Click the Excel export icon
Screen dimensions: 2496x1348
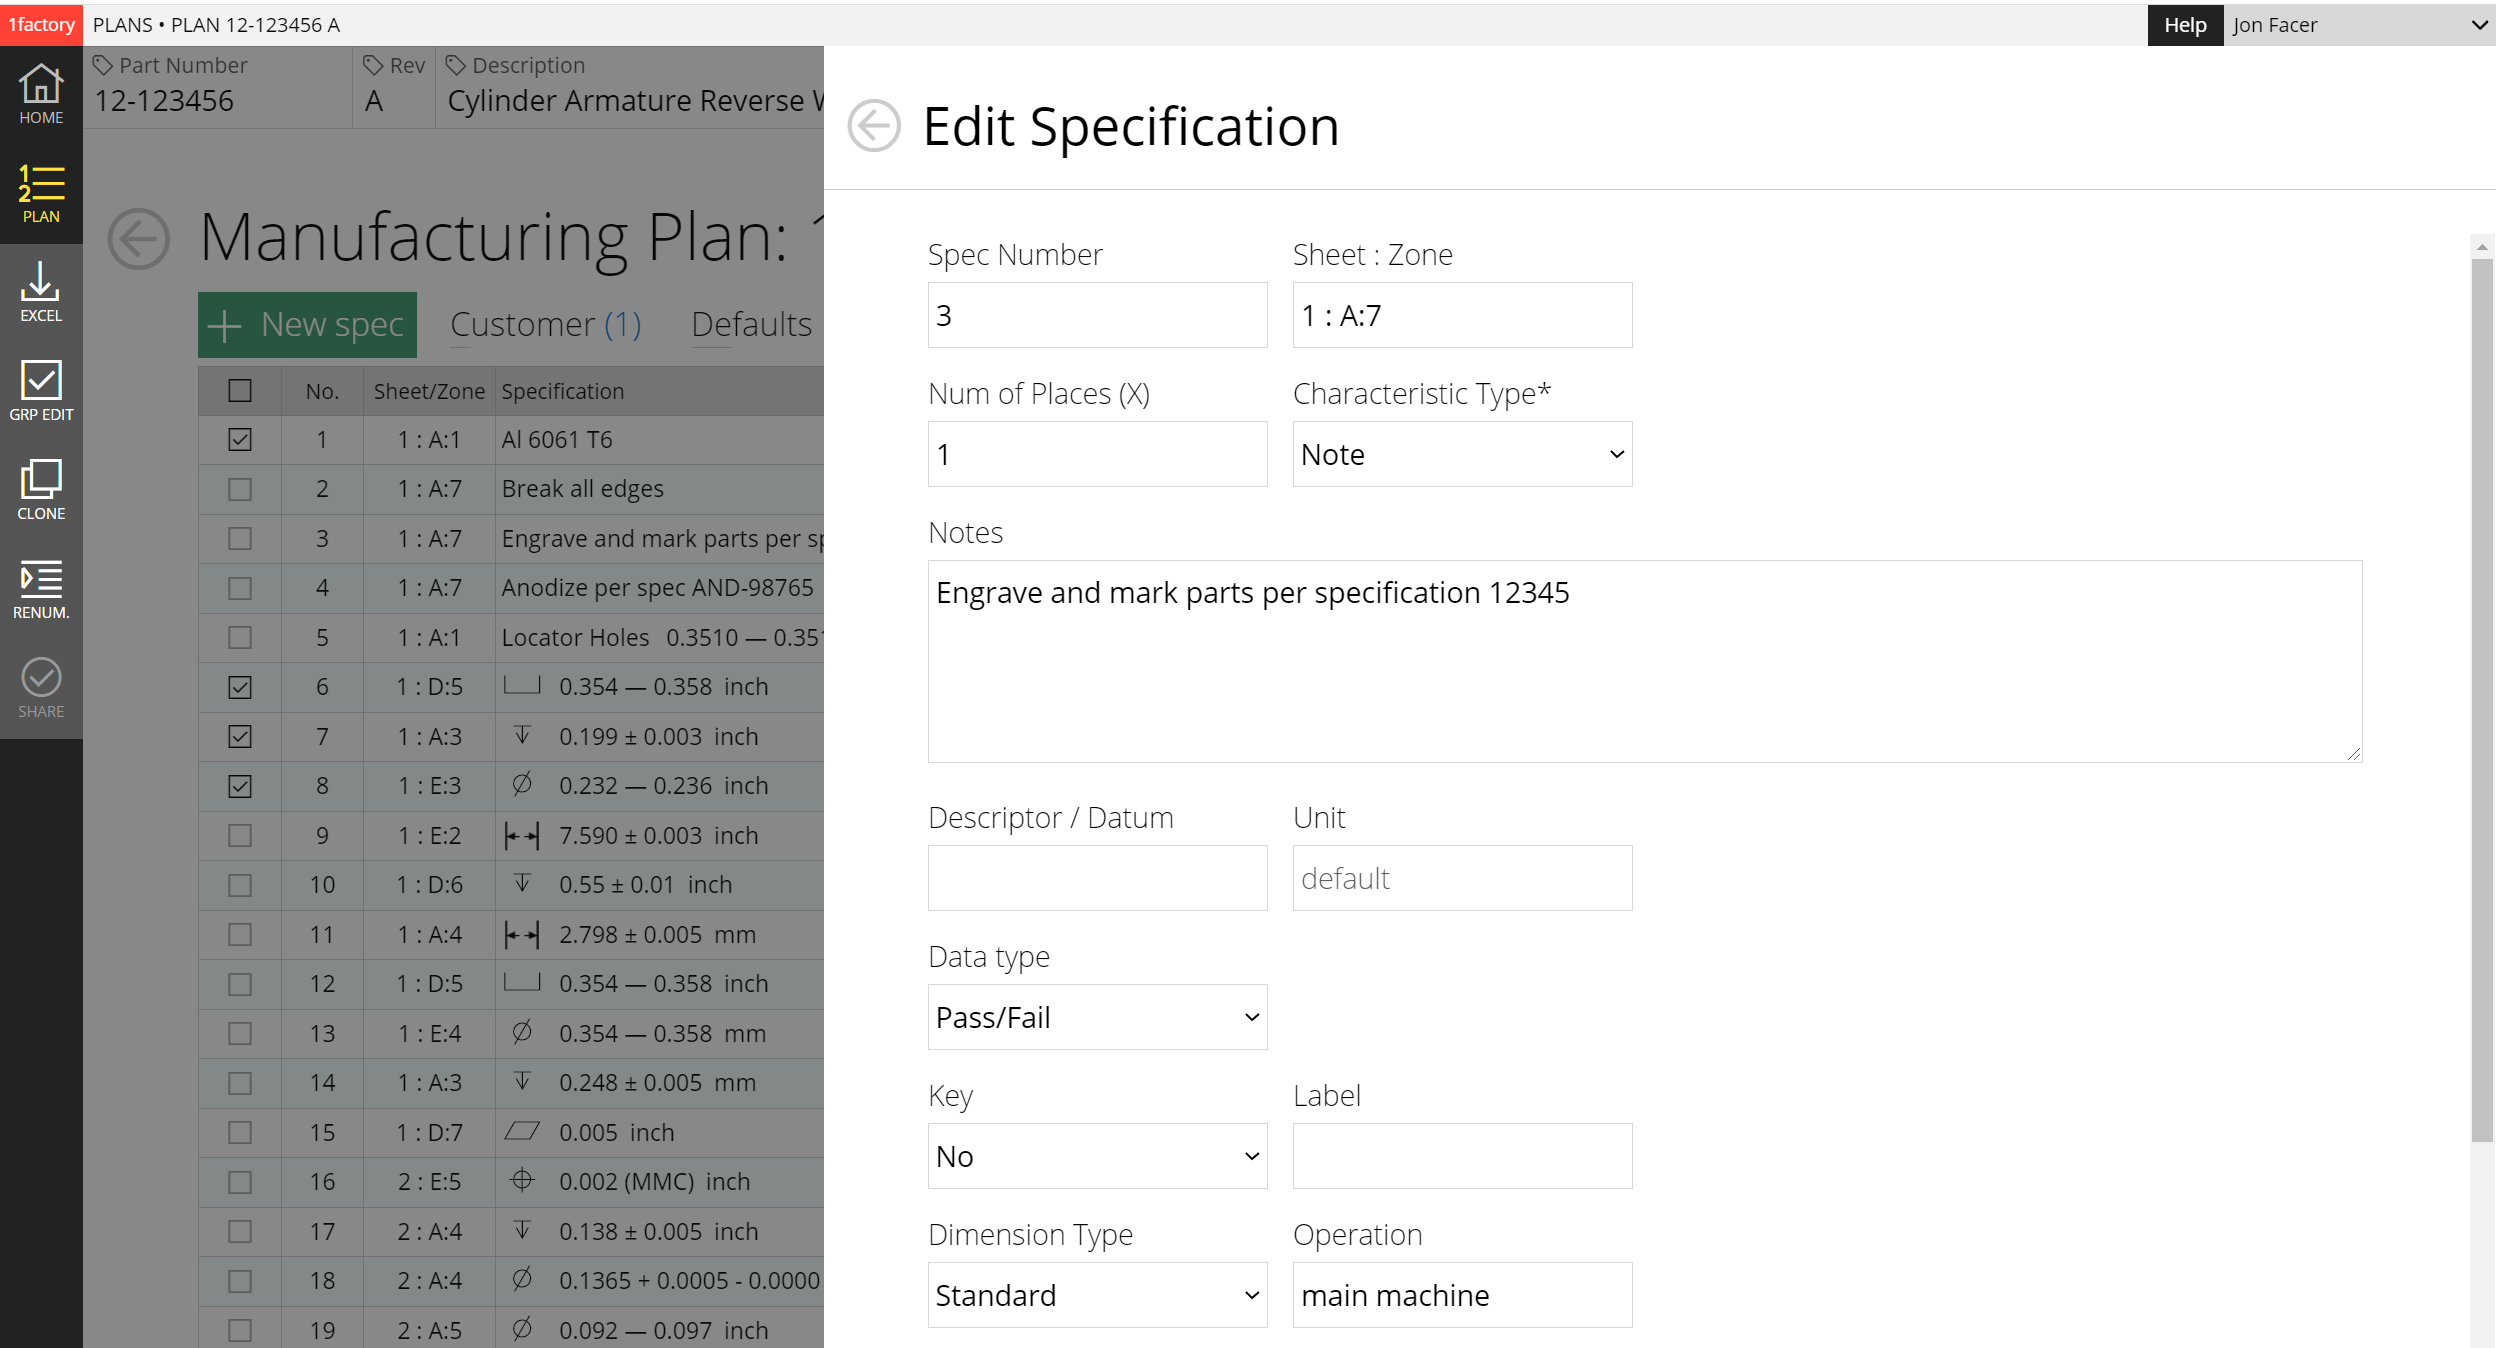pyautogui.click(x=41, y=293)
